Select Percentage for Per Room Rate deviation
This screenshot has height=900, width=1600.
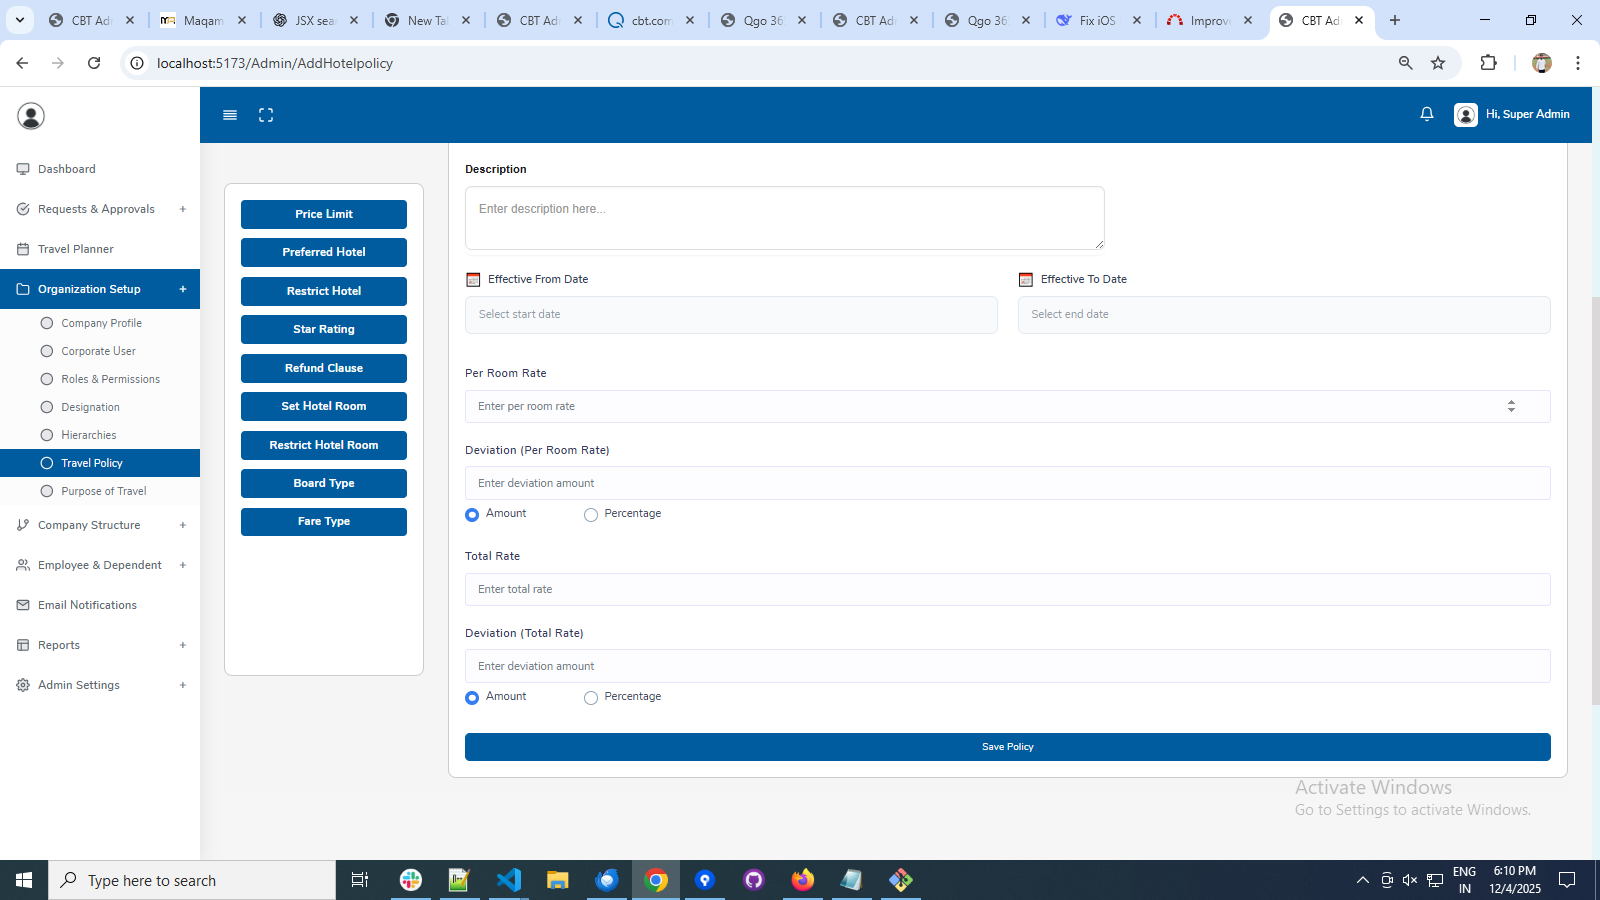pos(591,515)
